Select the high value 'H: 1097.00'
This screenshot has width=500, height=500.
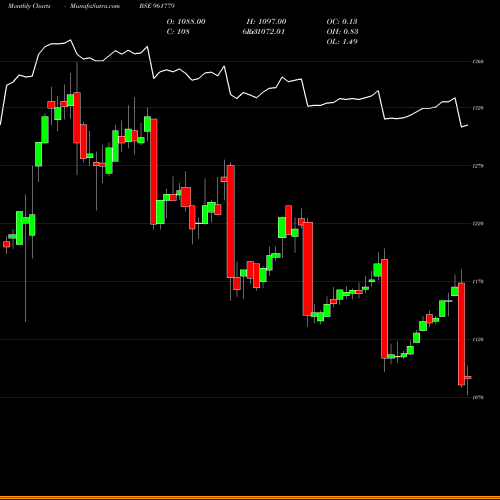[x=266, y=22]
